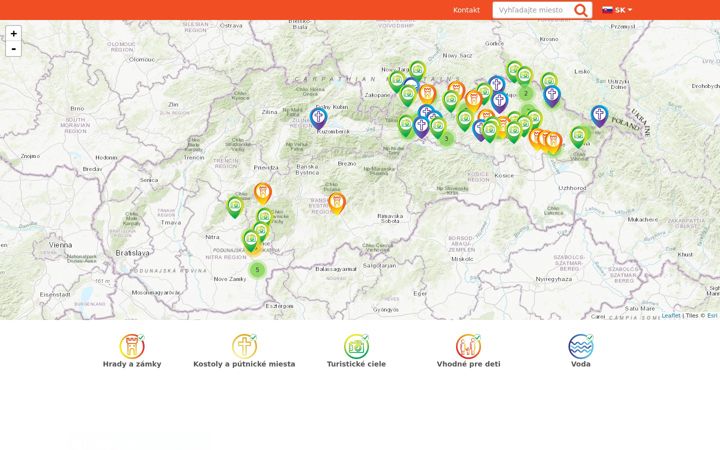Open the SK language dropdown

(x=617, y=10)
